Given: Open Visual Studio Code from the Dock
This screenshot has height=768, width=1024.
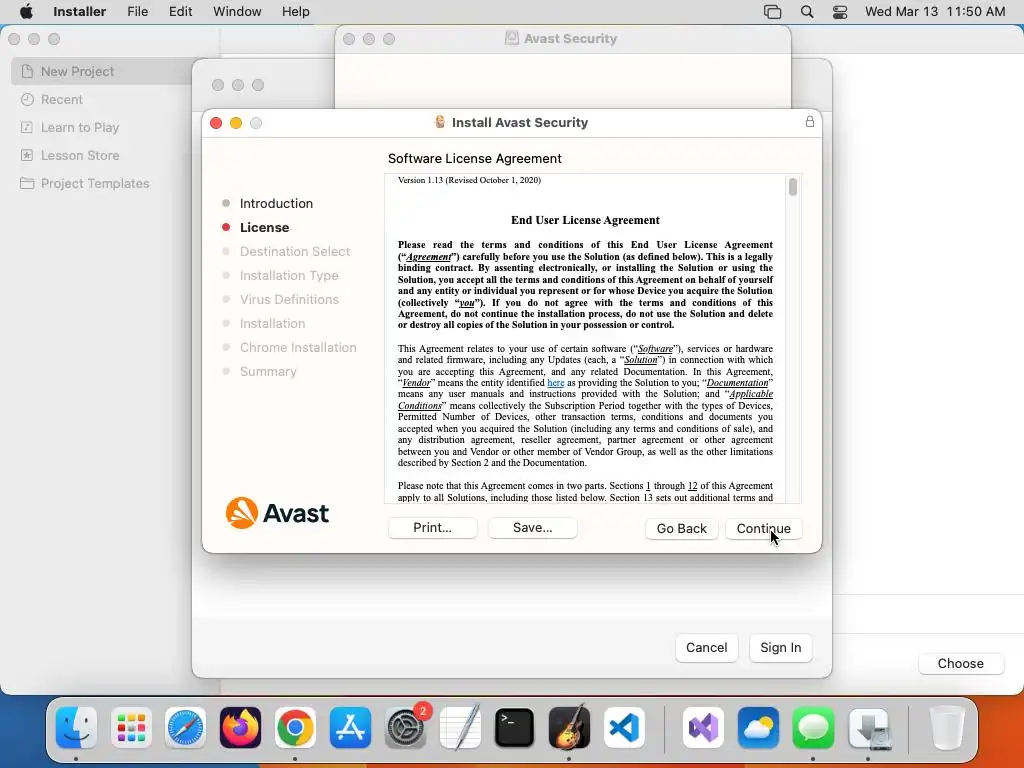Looking at the screenshot, I should 624,728.
